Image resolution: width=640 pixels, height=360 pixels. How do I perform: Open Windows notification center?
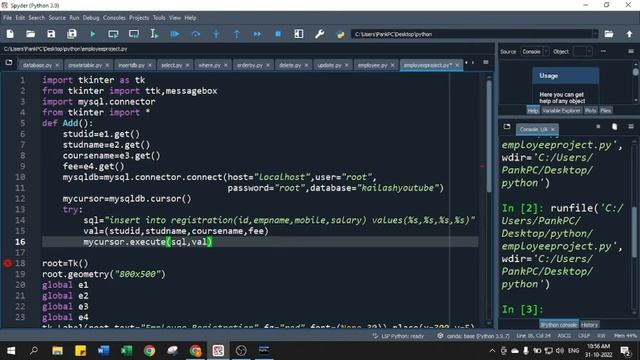[625, 350]
